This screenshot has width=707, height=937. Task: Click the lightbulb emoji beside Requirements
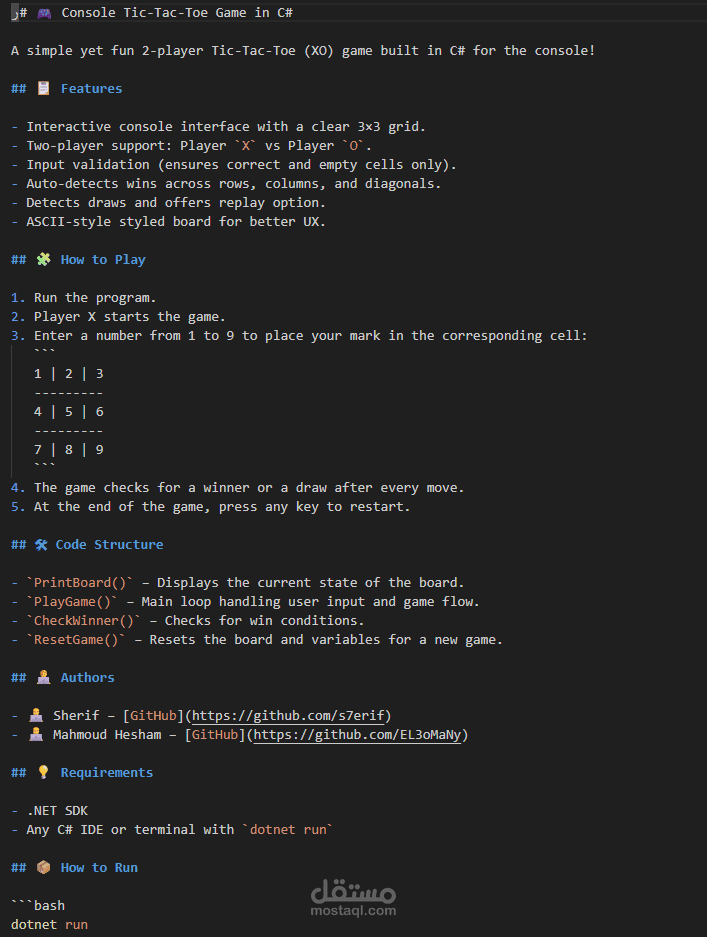coord(43,772)
